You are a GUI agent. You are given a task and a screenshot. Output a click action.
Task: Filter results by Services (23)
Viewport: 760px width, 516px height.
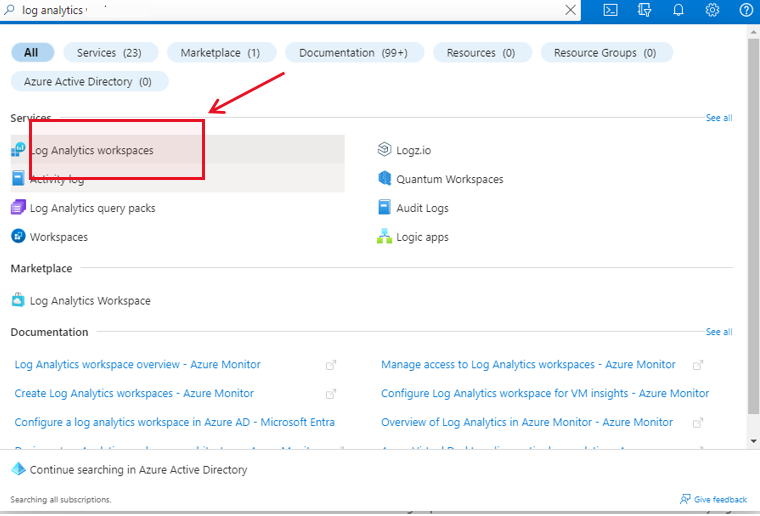point(110,52)
